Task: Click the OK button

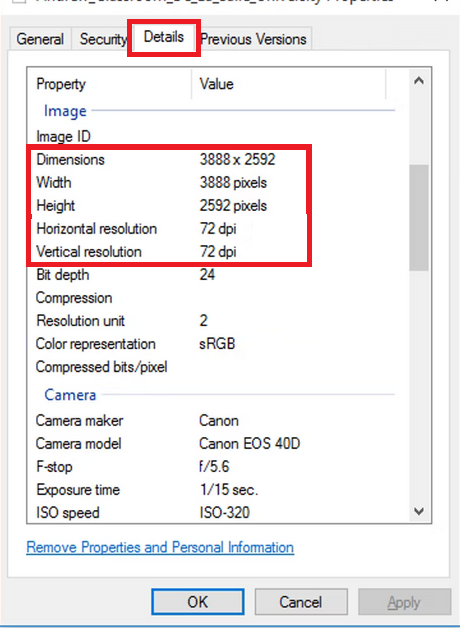Action: tap(198, 602)
